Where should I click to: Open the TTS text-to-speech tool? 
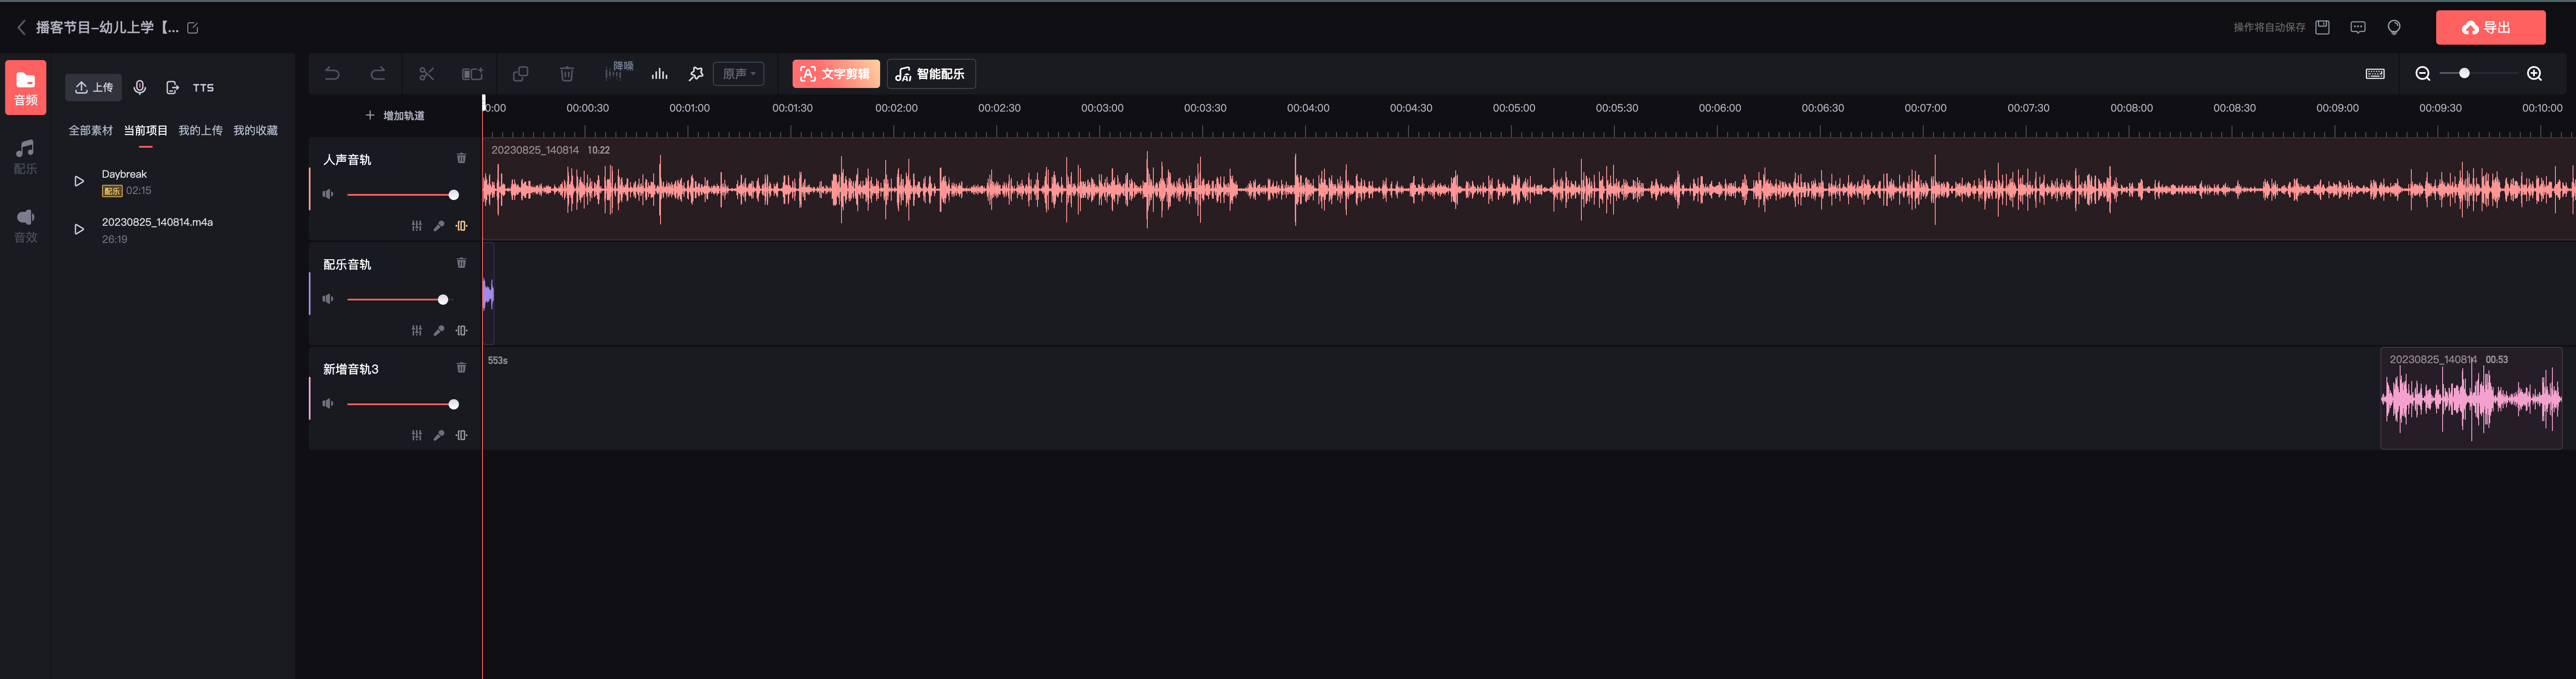(x=203, y=88)
